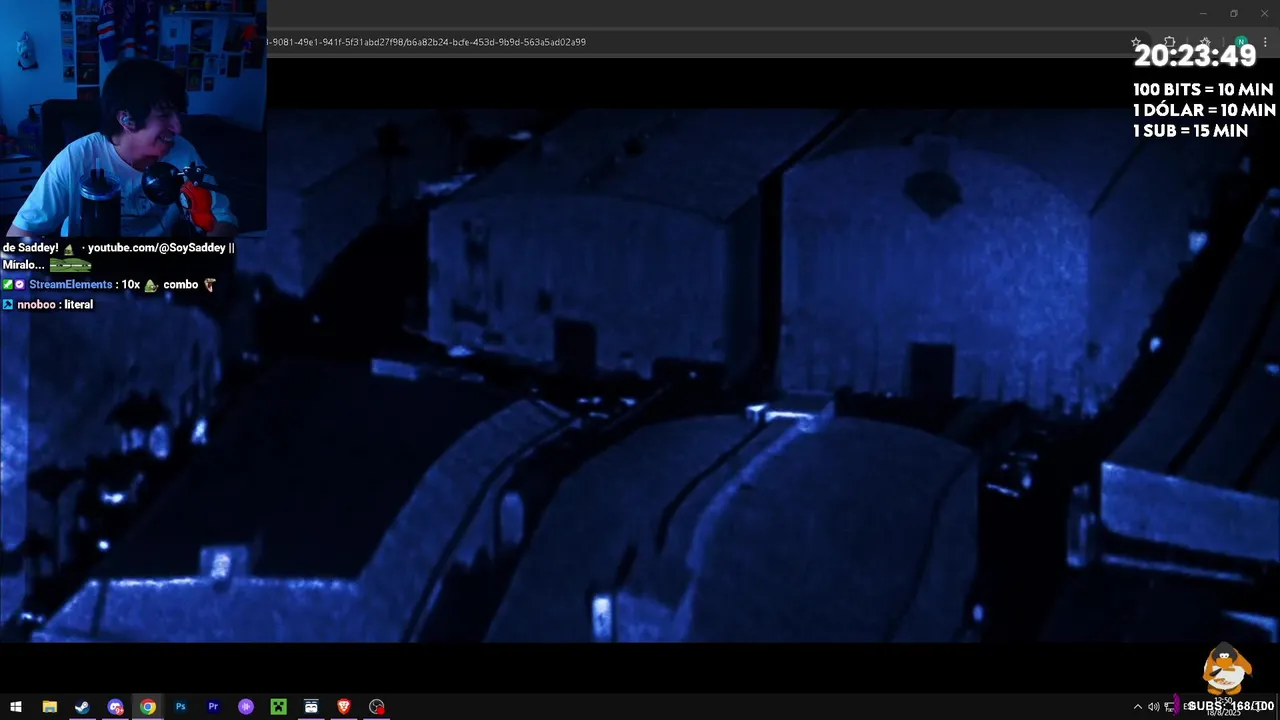
Task: Open the purple audio waveform app
Action: pos(246,707)
